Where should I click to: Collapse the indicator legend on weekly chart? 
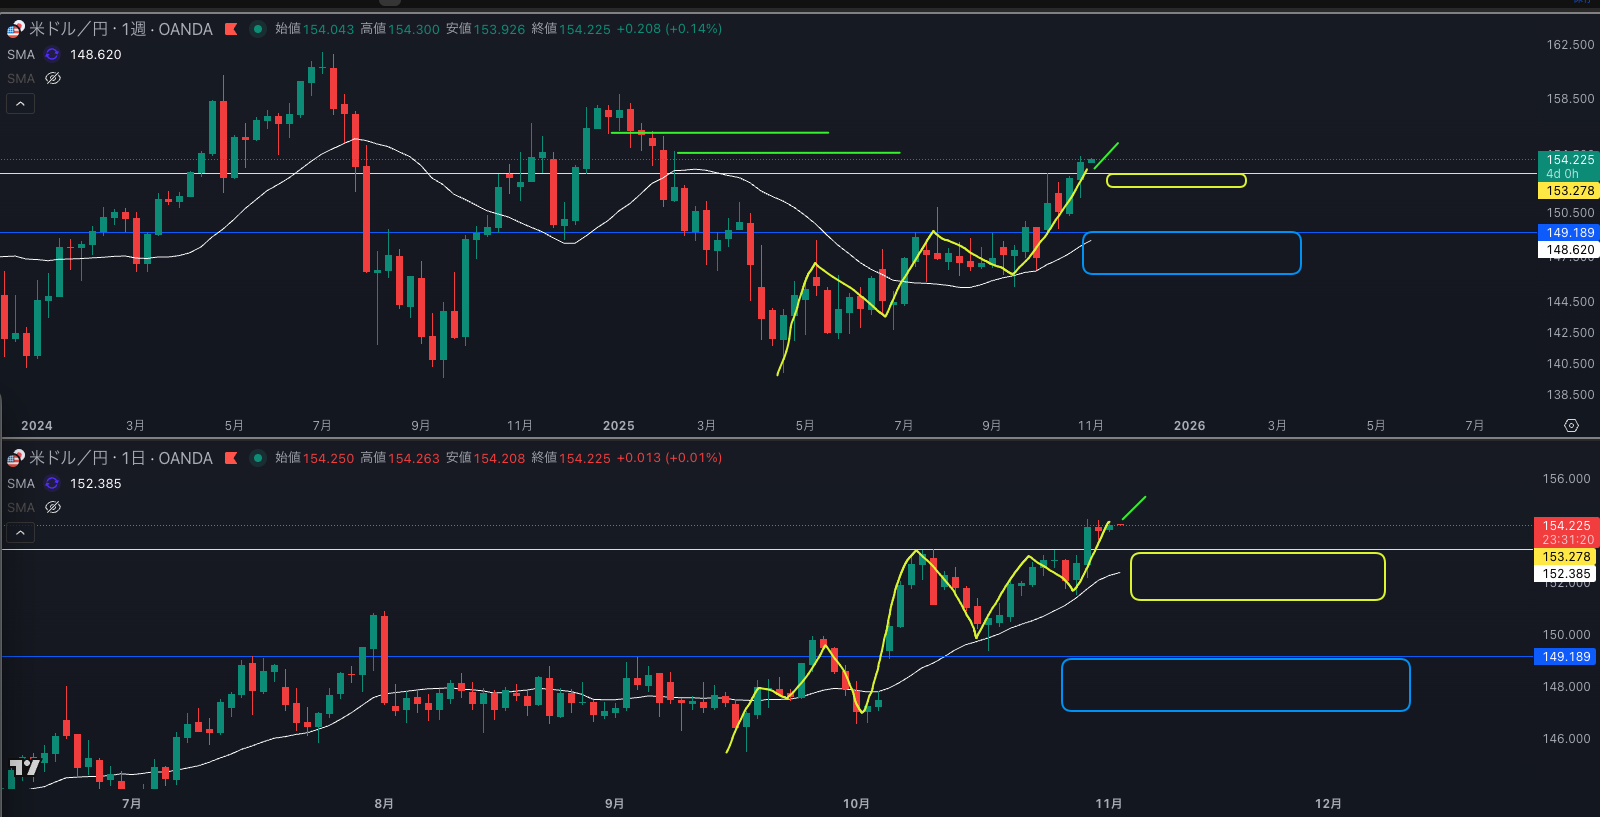pyautogui.click(x=20, y=104)
